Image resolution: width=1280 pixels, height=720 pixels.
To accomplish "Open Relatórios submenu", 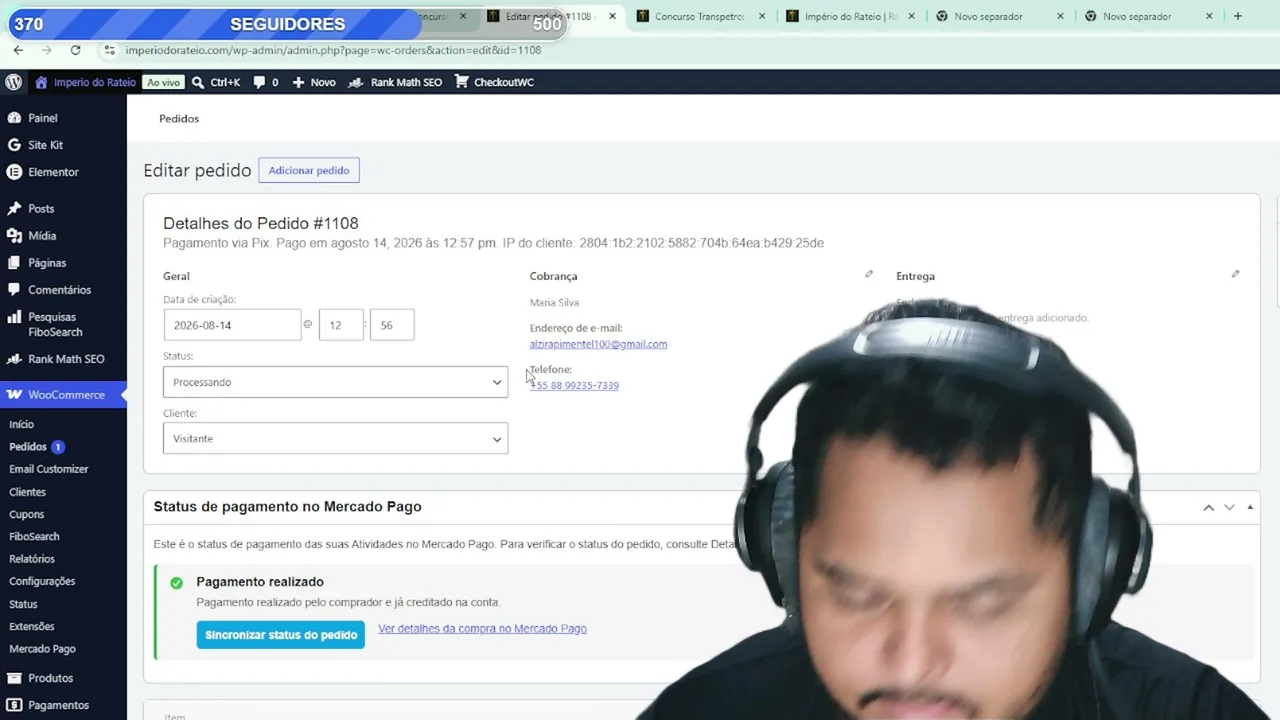I will pyautogui.click(x=32, y=559).
